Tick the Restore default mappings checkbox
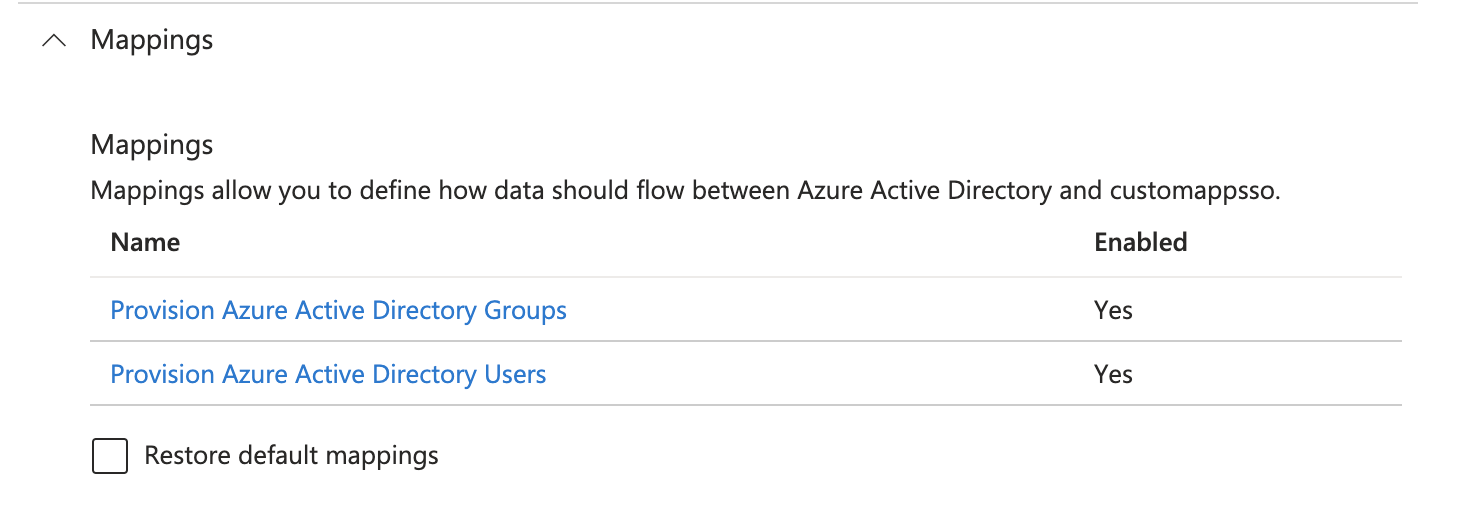Screen dimensions: 1470x508 coord(110,457)
